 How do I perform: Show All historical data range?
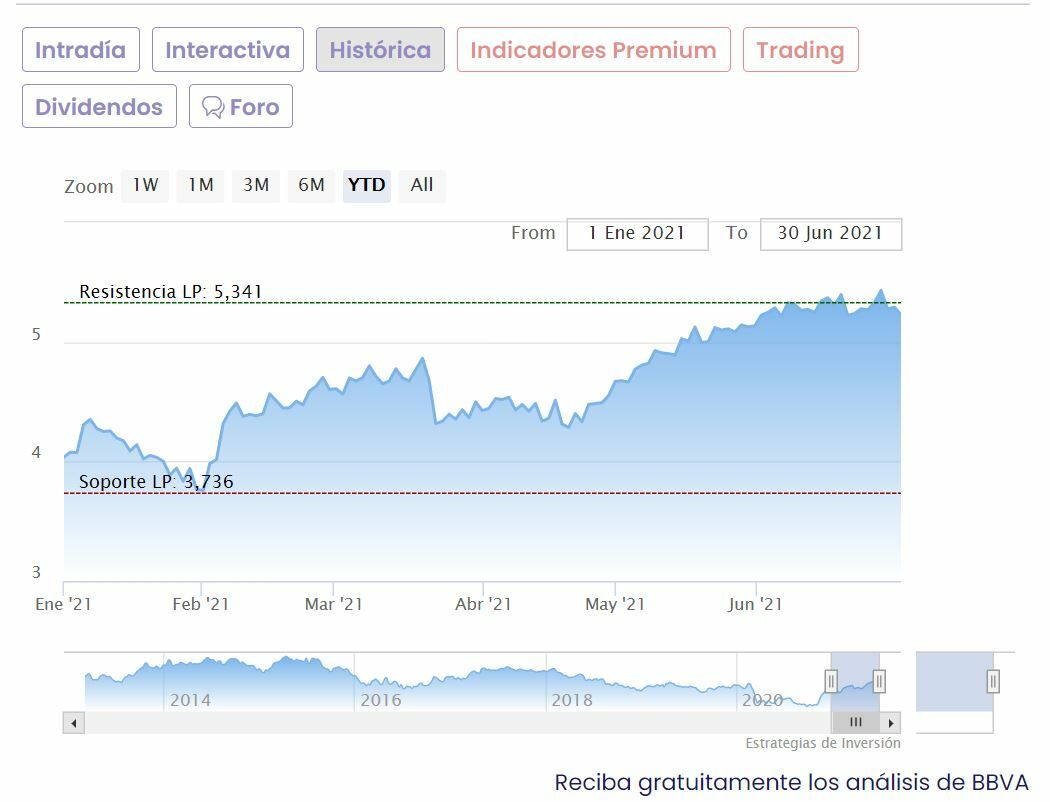tap(422, 185)
